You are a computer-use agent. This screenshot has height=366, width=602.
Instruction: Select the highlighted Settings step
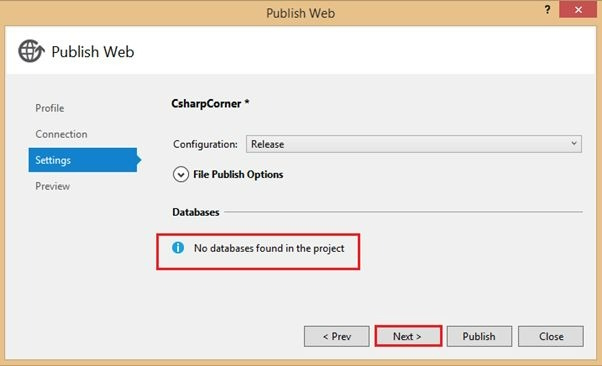coord(83,160)
